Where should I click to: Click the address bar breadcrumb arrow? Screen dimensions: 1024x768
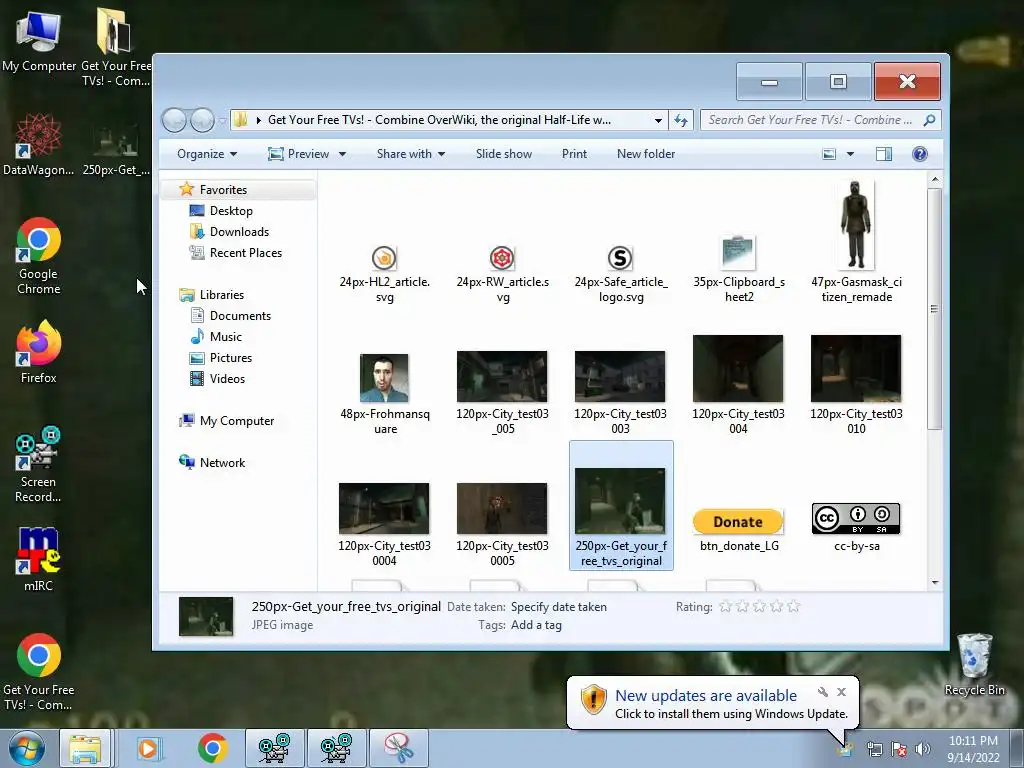(259, 120)
